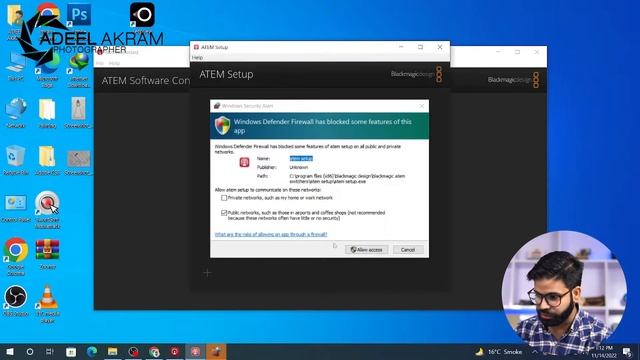The height and width of the screenshot is (360, 640).
Task: Open the File menu in ATEM Software Control
Action: [x=100, y=63]
